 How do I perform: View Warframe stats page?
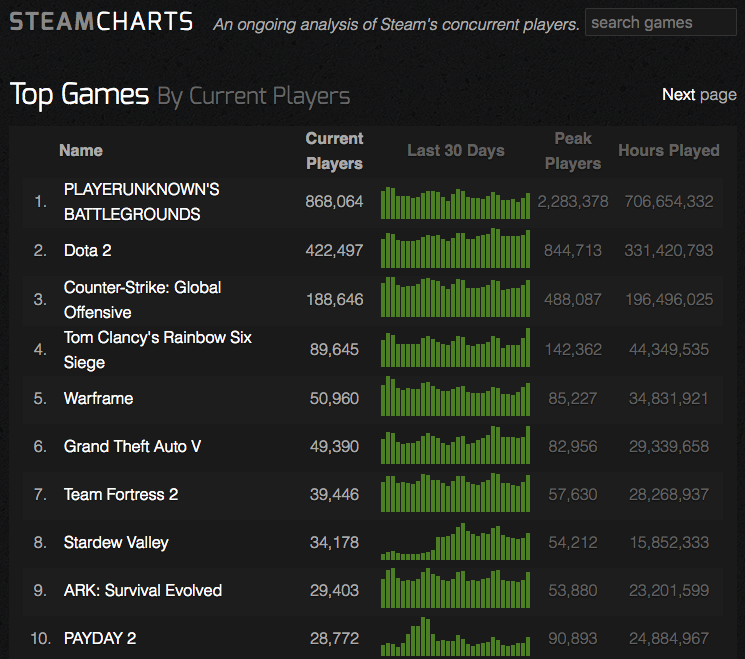click(98, 398)
